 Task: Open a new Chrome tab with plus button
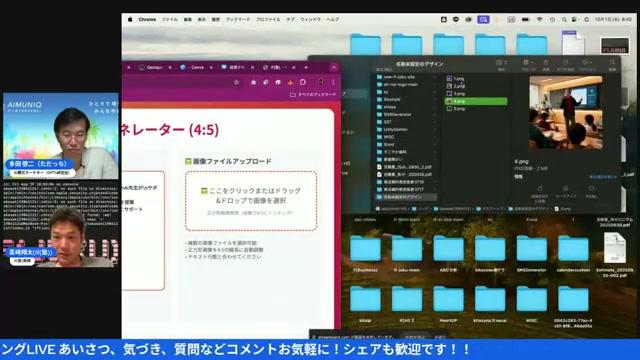point(306,67)
